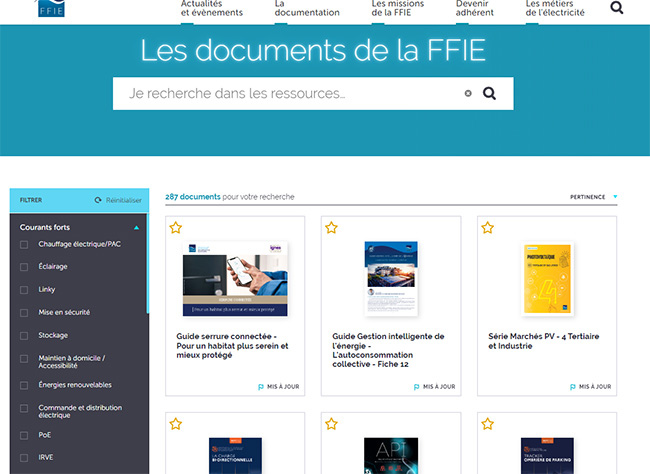The width and height of the screenshot is (650, 474).
Task: Open the FFIE logo home link
Action: pos(50,8)
